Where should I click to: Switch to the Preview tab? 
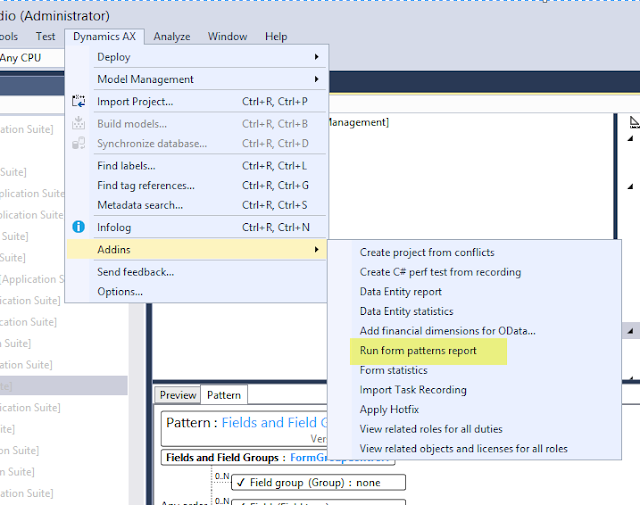point(178,395)
